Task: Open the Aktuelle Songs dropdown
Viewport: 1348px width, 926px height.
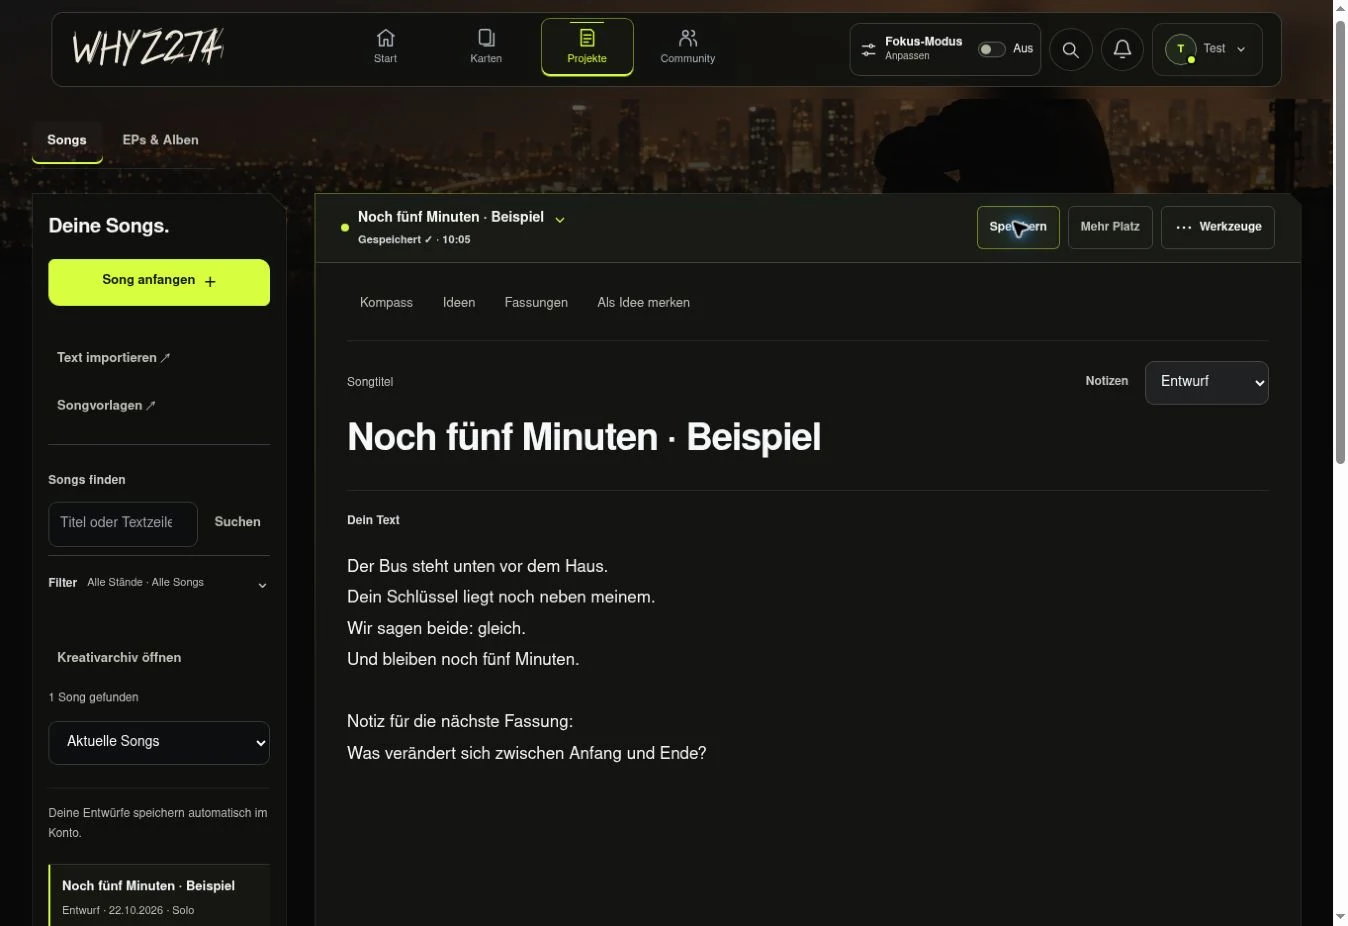Action: (x=159, y=743)
